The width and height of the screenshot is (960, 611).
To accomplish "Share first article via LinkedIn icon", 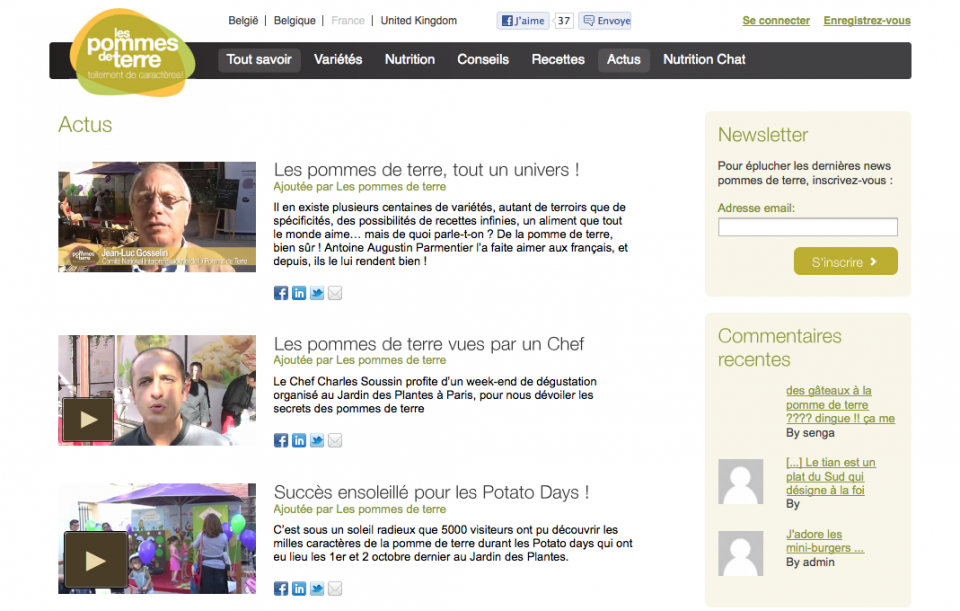I will 299,293.
